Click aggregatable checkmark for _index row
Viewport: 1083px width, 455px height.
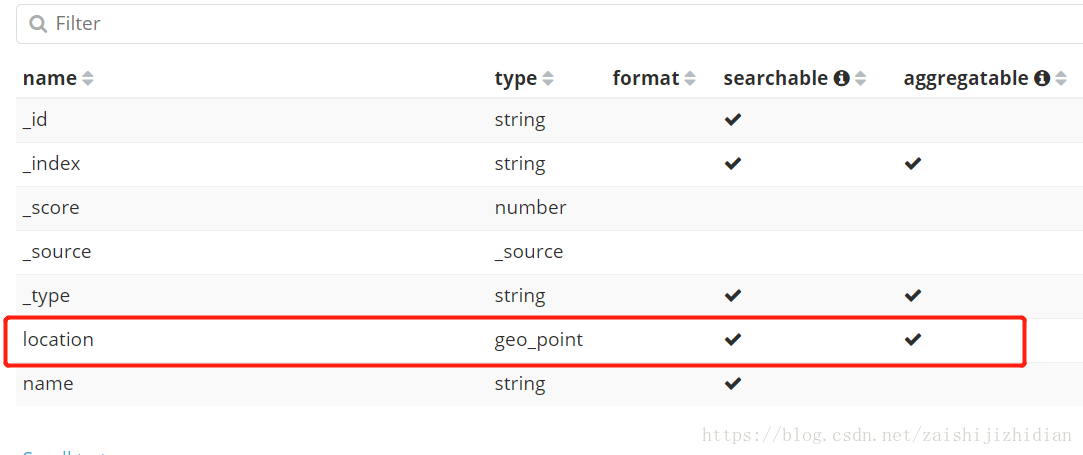click(x=913, y=164)
